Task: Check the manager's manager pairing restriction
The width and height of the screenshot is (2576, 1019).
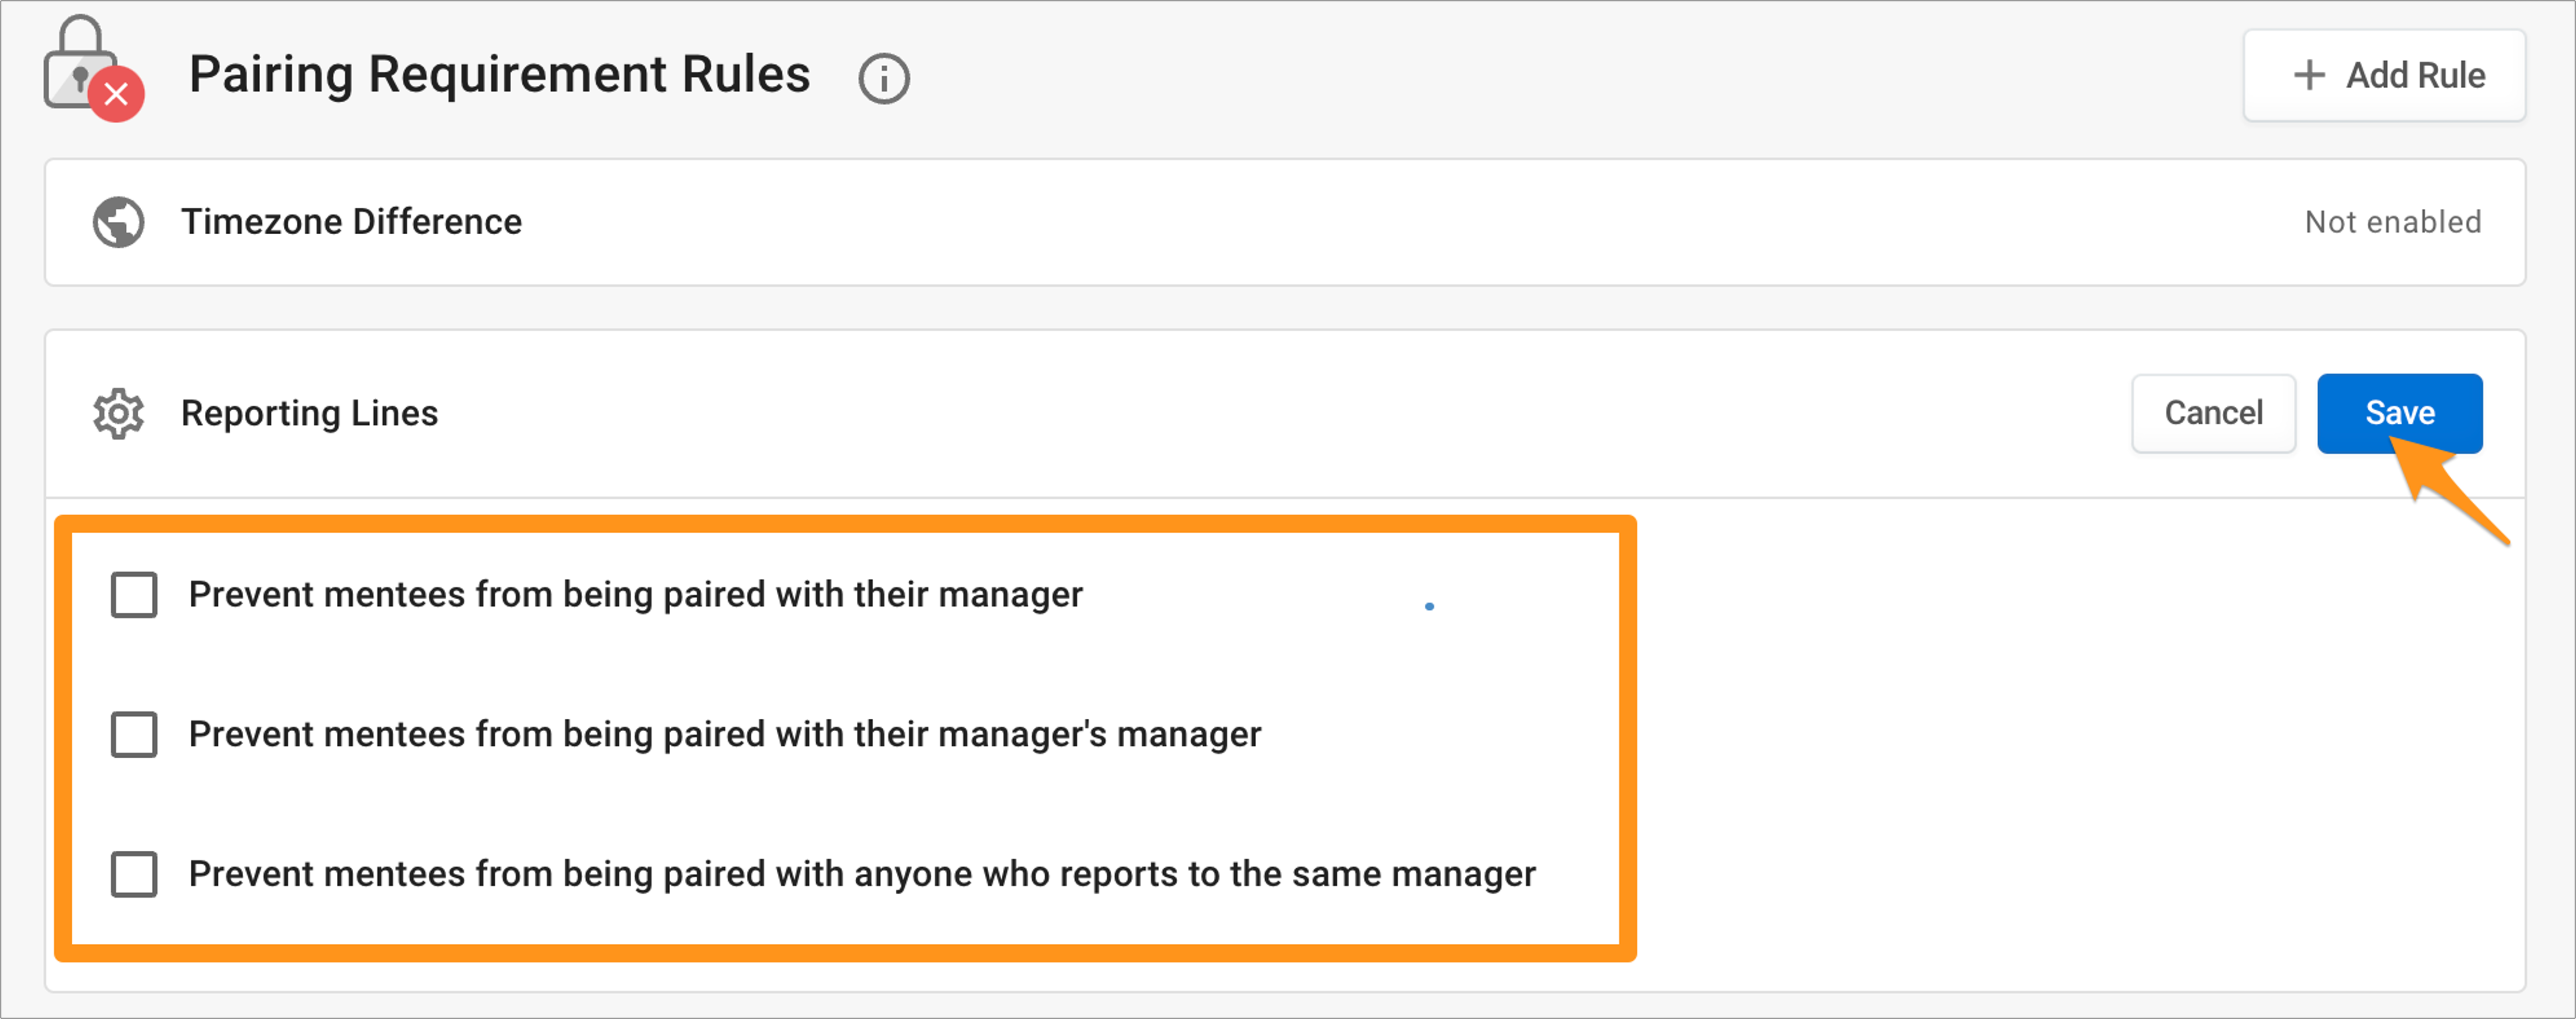Action: point(134,735)
